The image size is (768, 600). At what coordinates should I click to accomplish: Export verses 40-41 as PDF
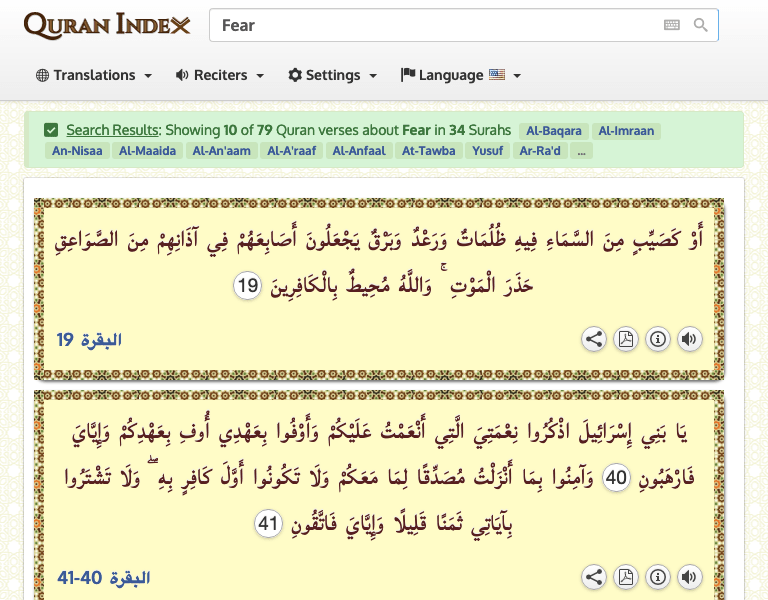[x=626, y=577]
